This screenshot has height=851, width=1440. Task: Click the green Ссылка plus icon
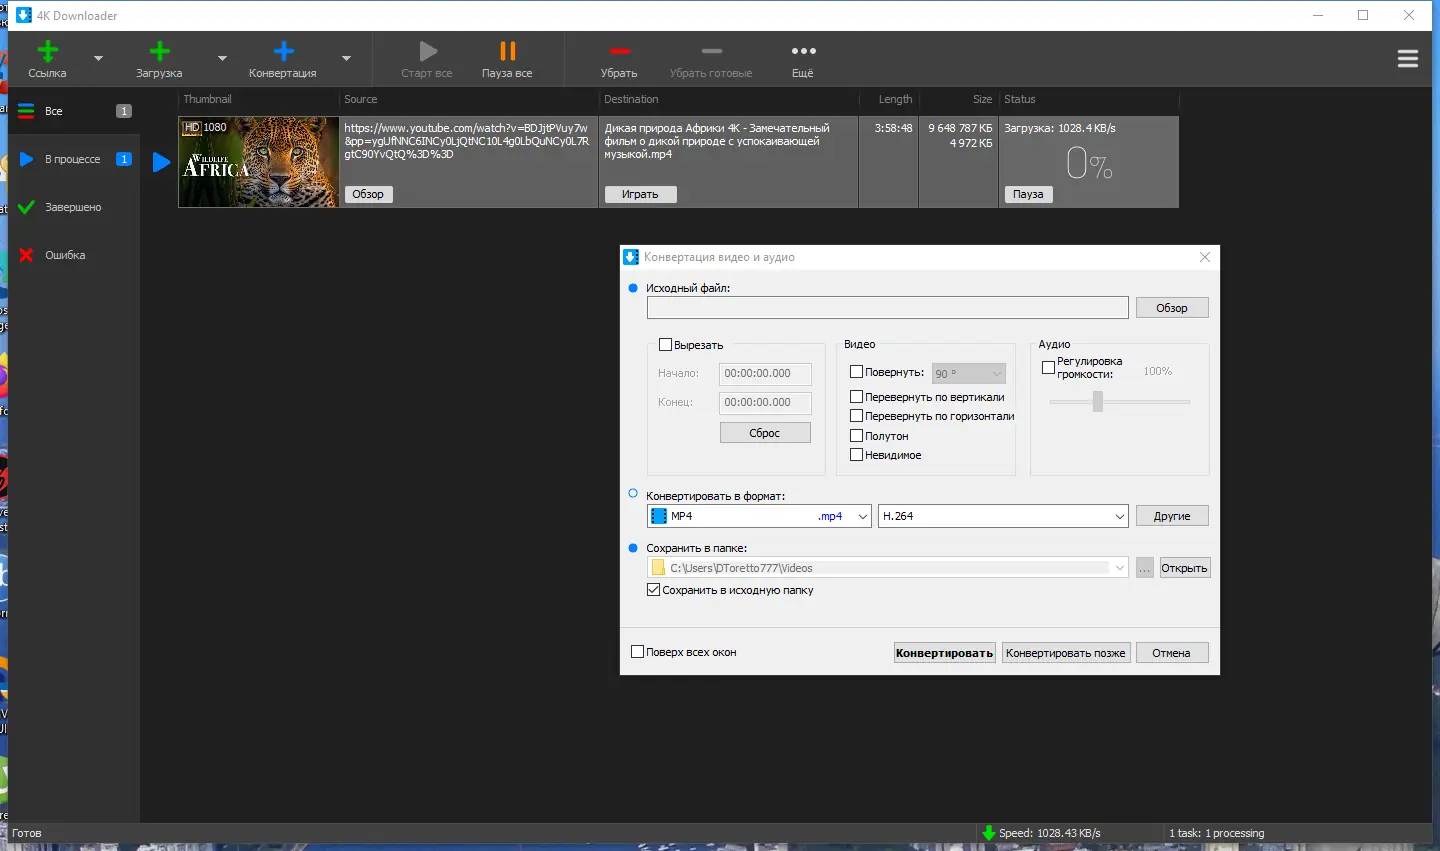tap(47, 51)
